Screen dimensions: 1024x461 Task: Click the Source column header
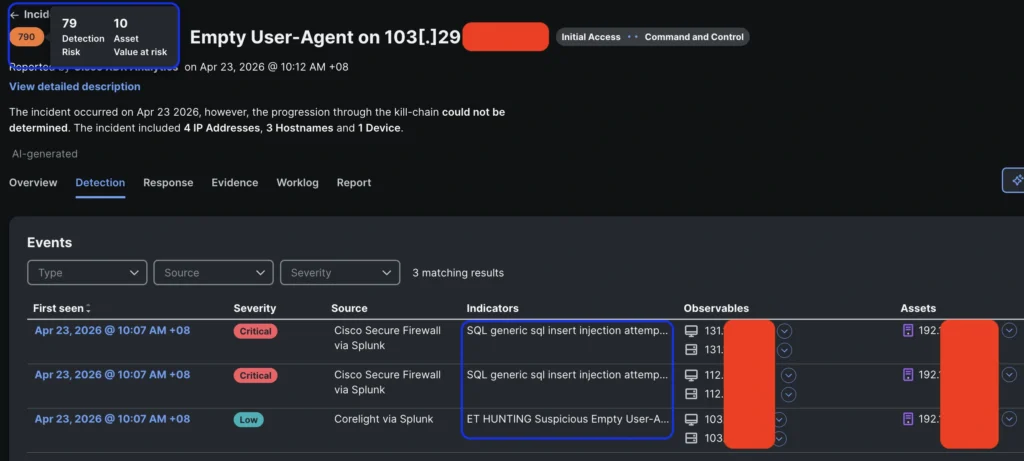[349, 308]
